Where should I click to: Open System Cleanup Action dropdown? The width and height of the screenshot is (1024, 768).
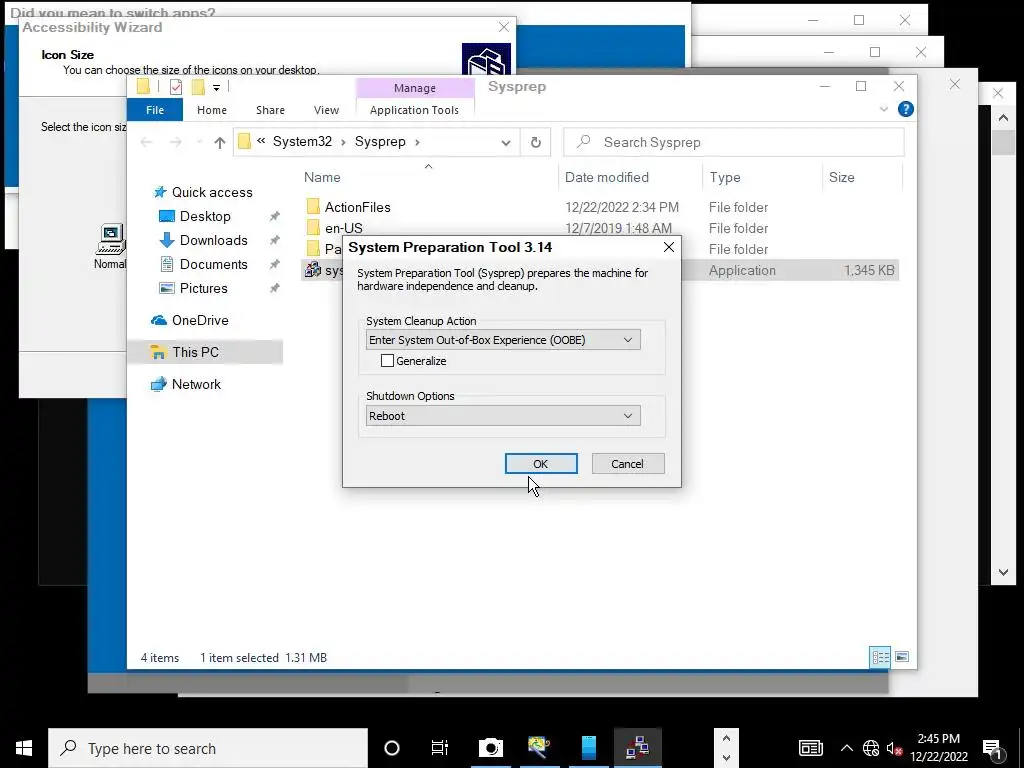pyautogui.click(x=503, y=340)
